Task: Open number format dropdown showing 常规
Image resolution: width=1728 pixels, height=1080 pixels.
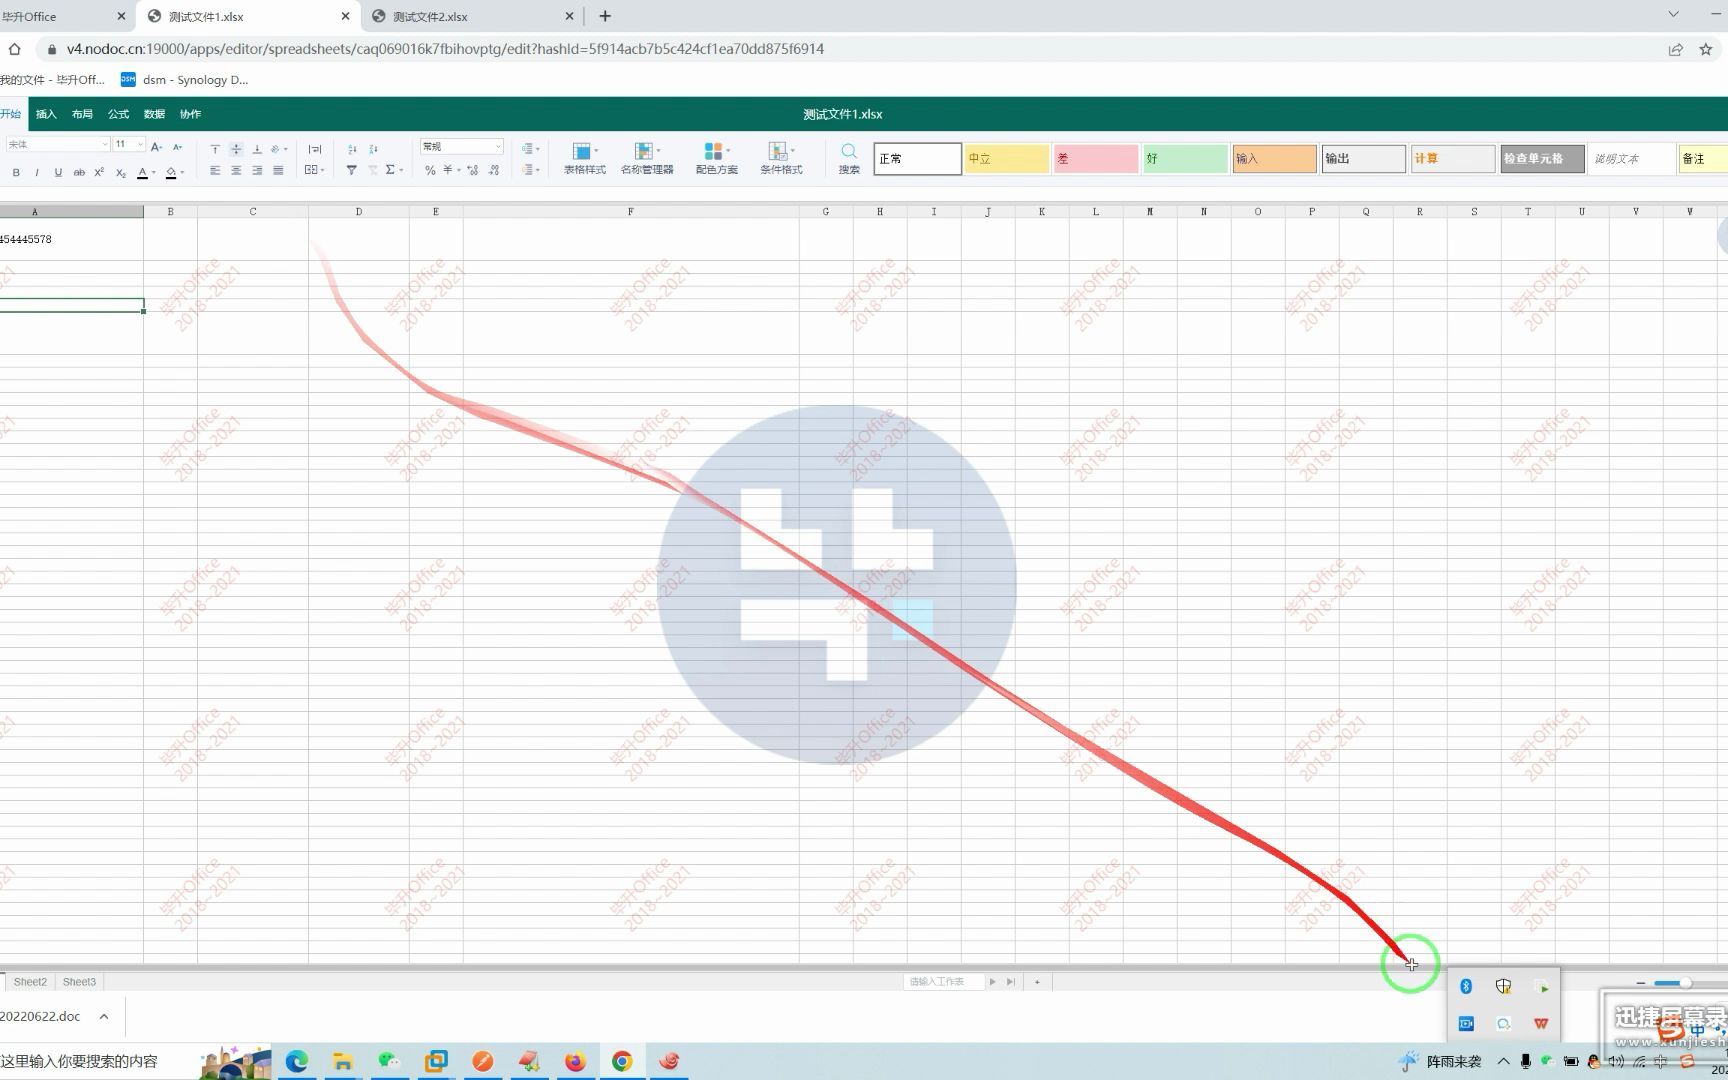Action: (x=461, y=147)
